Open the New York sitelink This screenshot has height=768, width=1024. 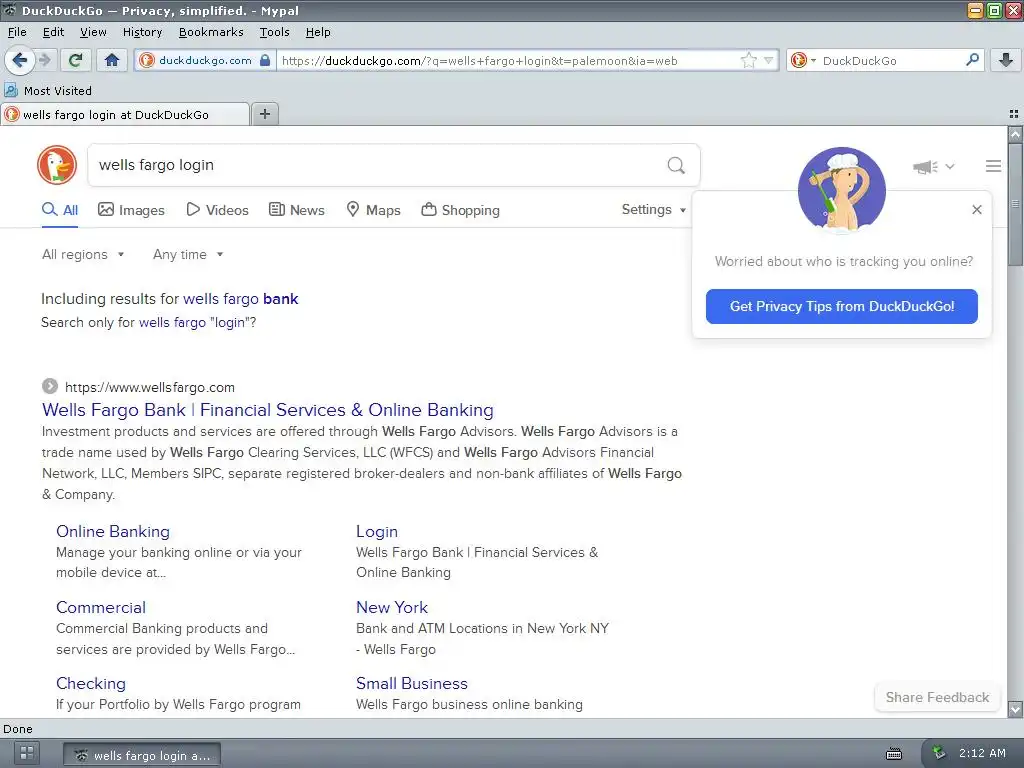tap(392, 607)
